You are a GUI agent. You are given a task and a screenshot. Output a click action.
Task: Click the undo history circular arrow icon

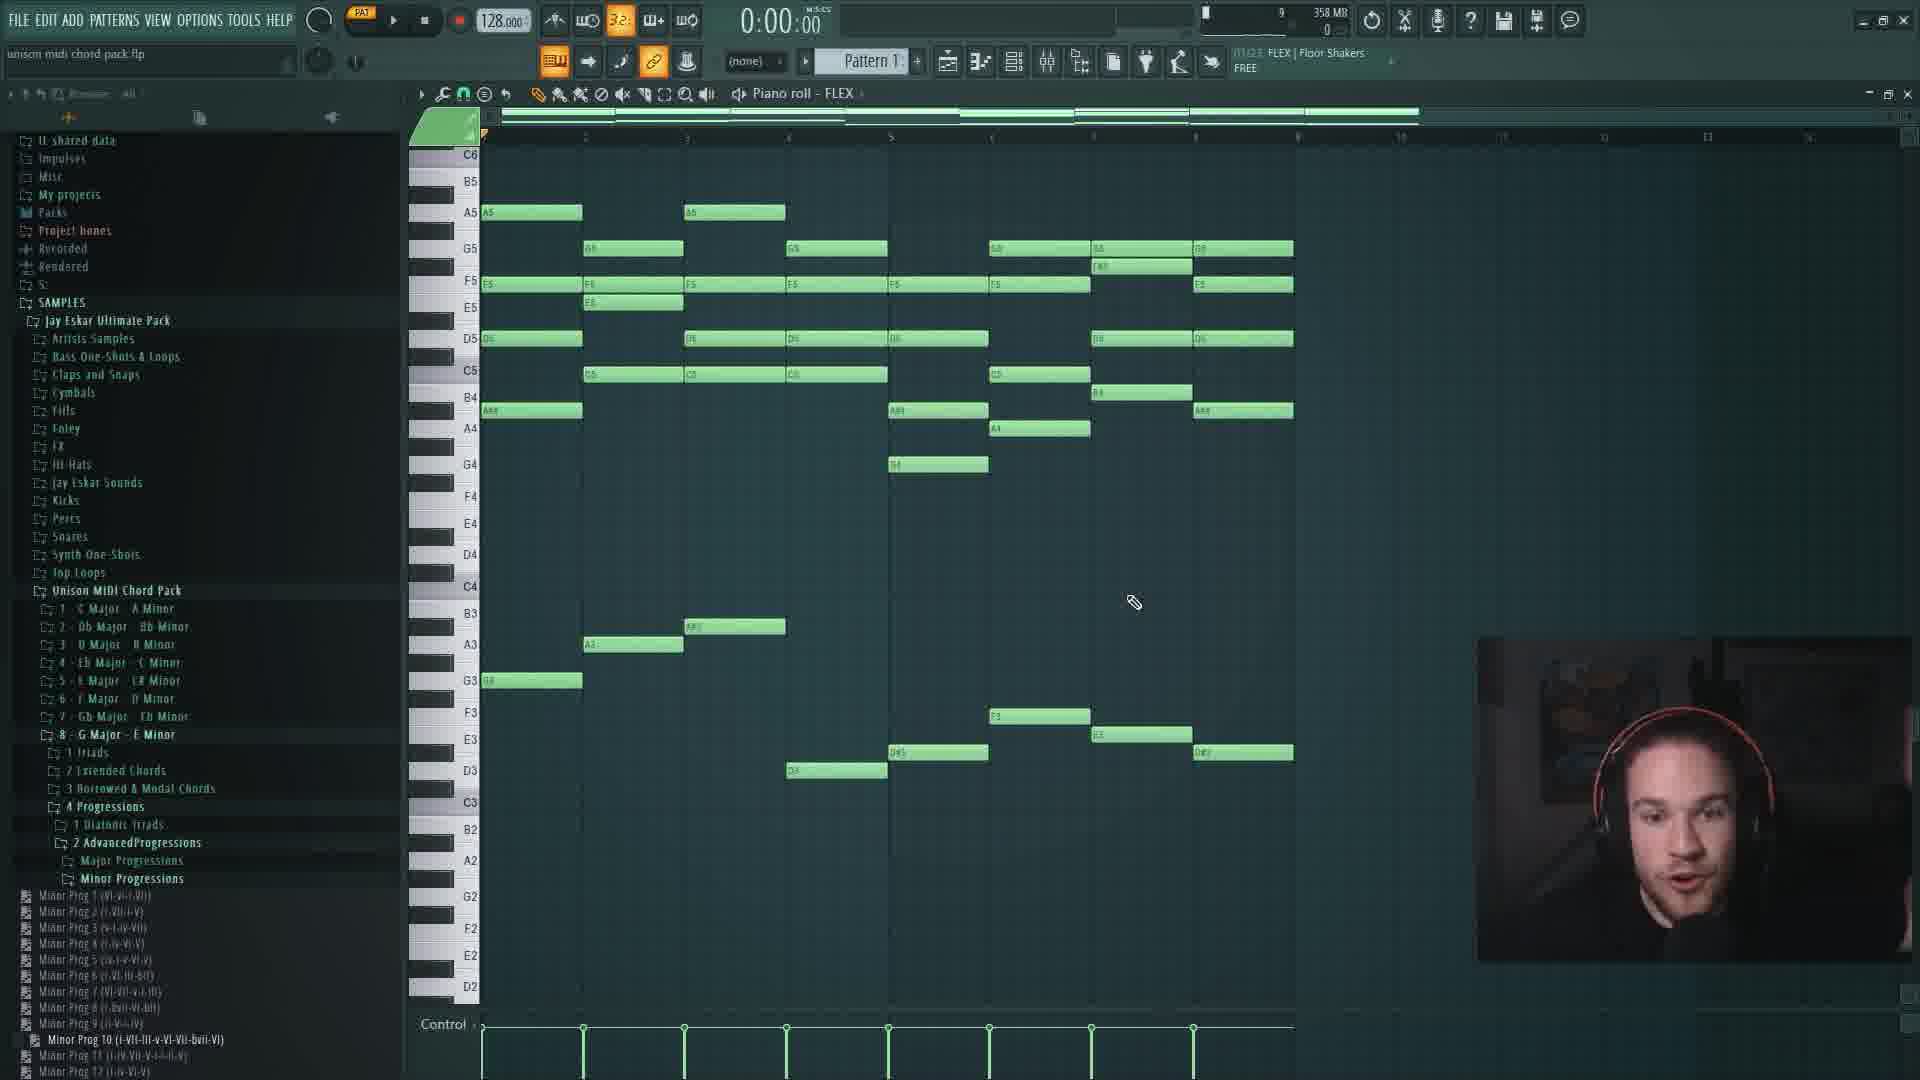point(1371,20)
